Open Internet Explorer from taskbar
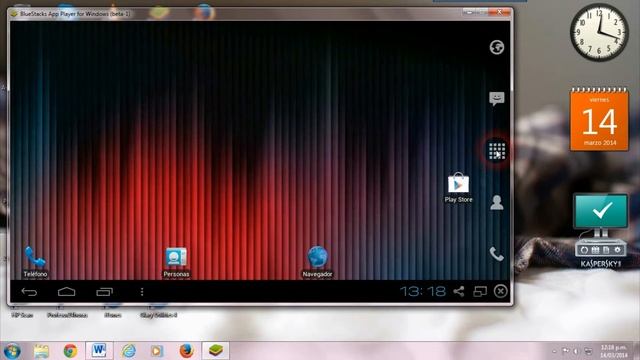The height and width of the screenshot is (360, 640). 129,351
